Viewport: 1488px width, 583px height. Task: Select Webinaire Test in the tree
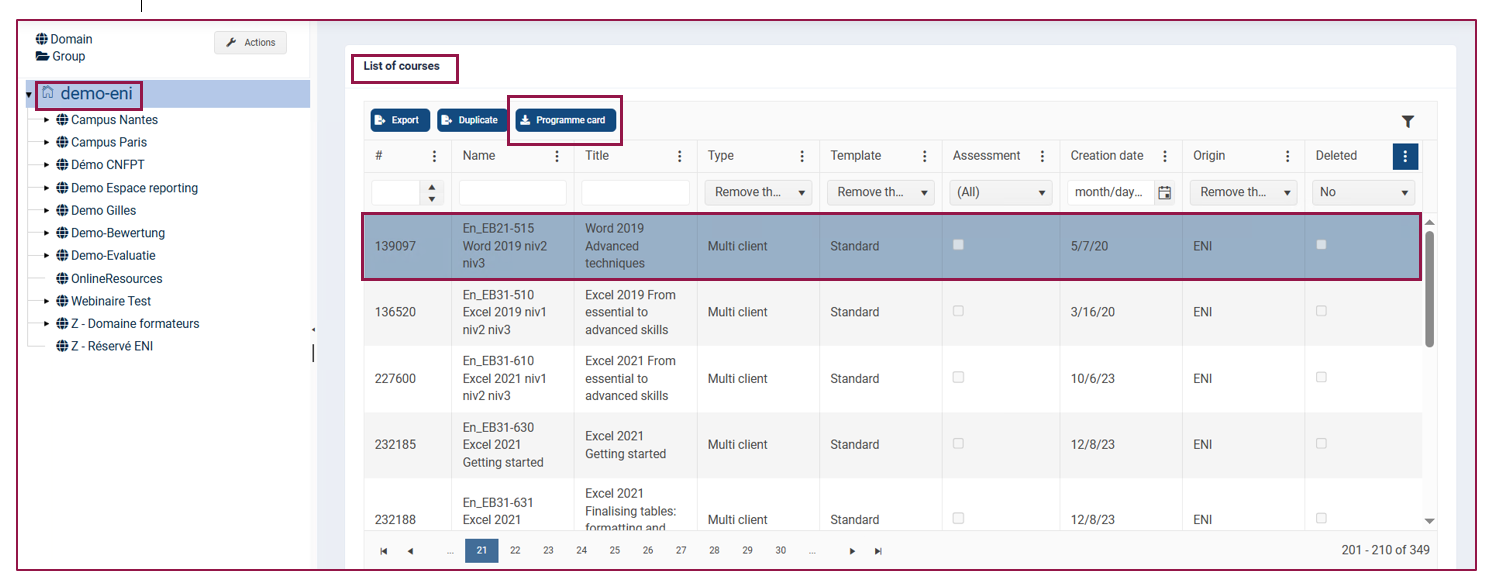[111, 301]
